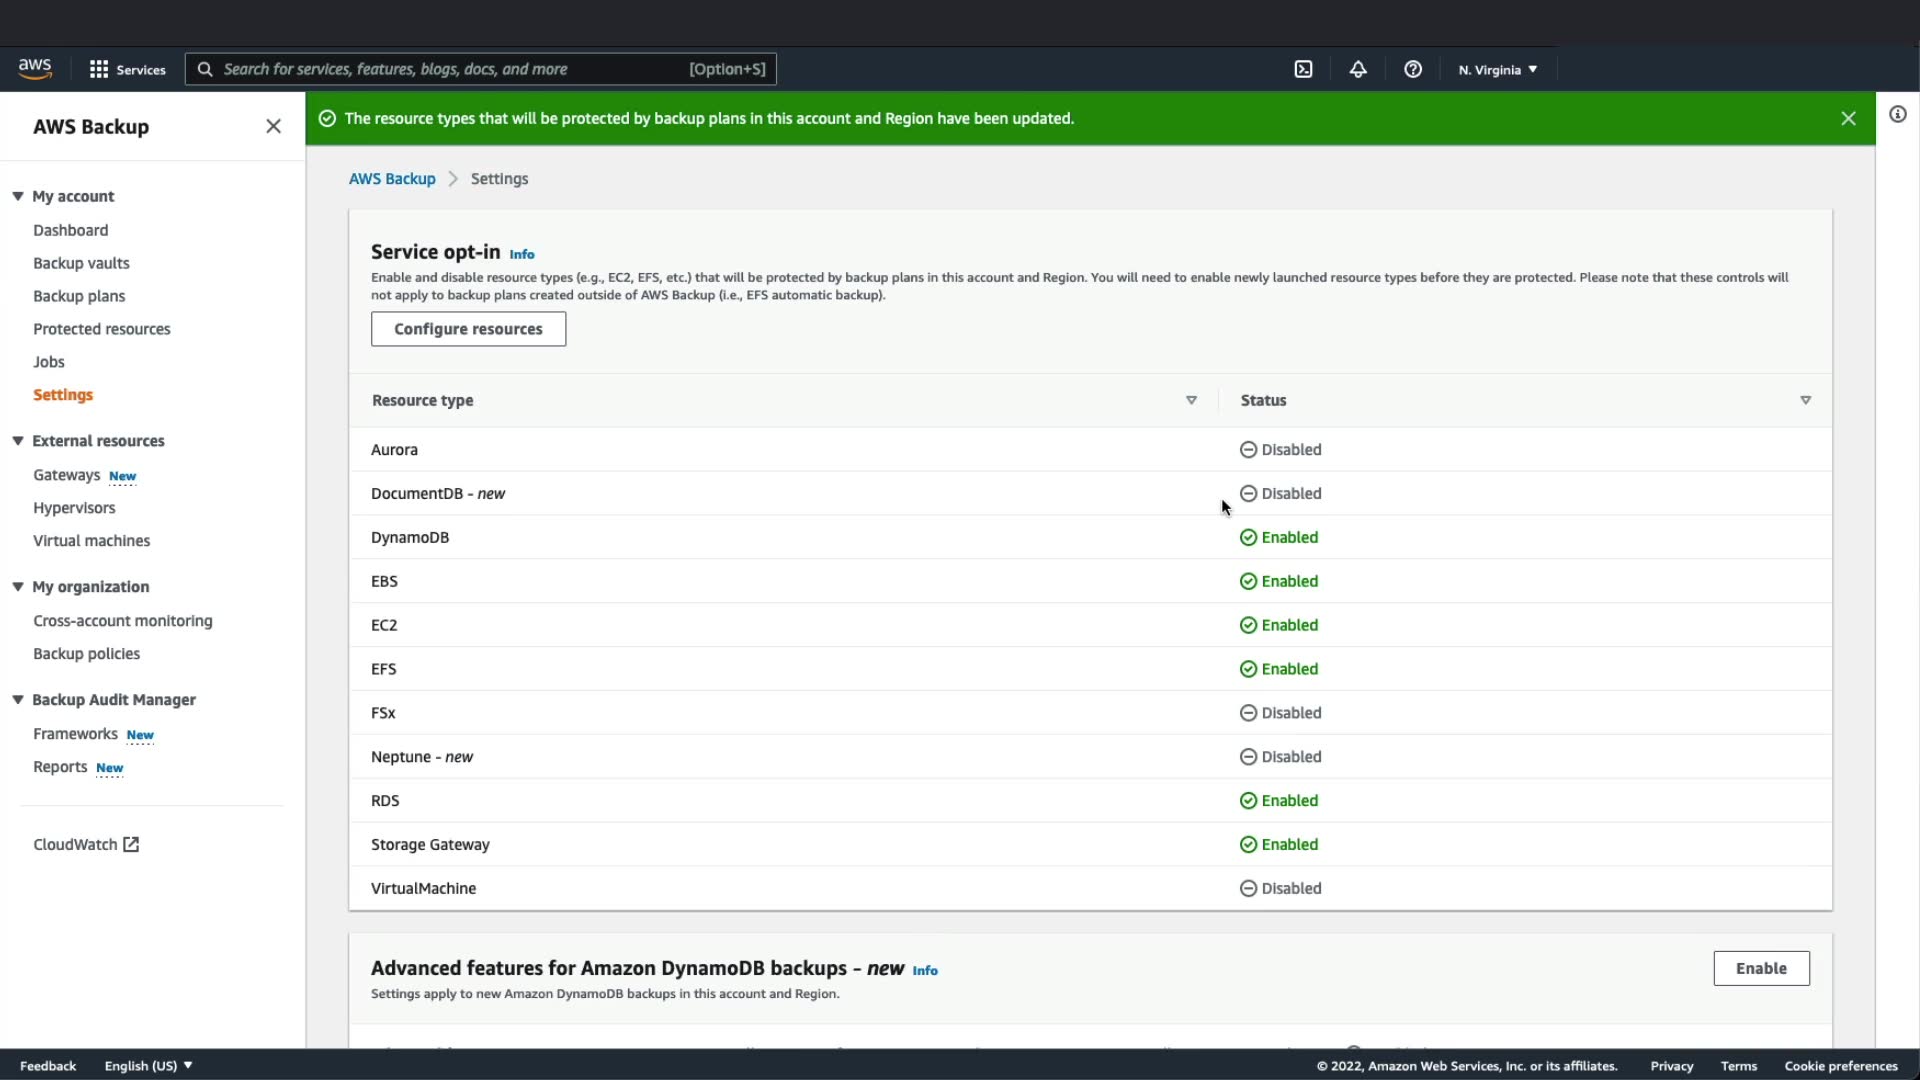Dismiss the green success banner
1920x1080 pixels.
(x=1848, y=118)
